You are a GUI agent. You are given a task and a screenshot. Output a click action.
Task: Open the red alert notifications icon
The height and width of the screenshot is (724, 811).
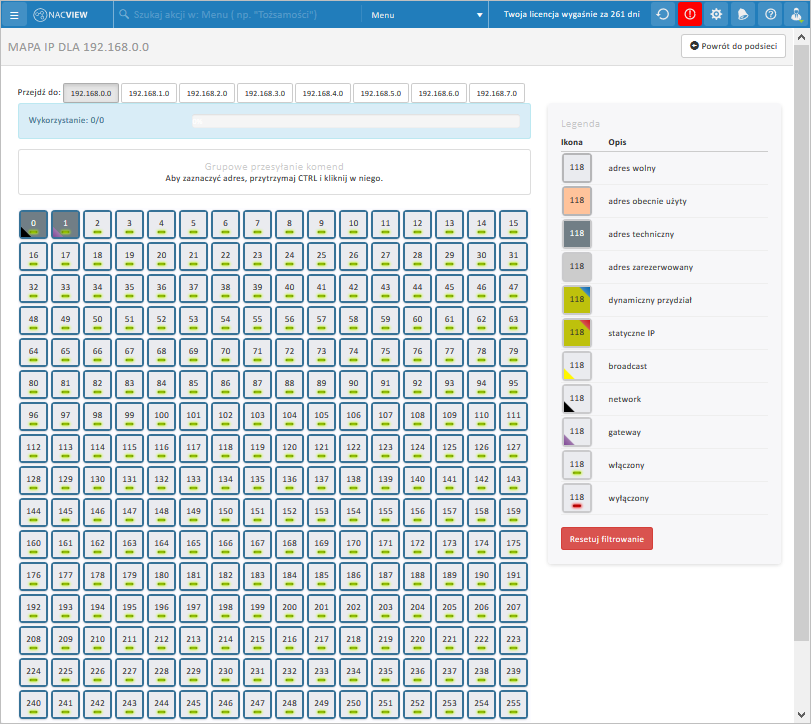689,15
